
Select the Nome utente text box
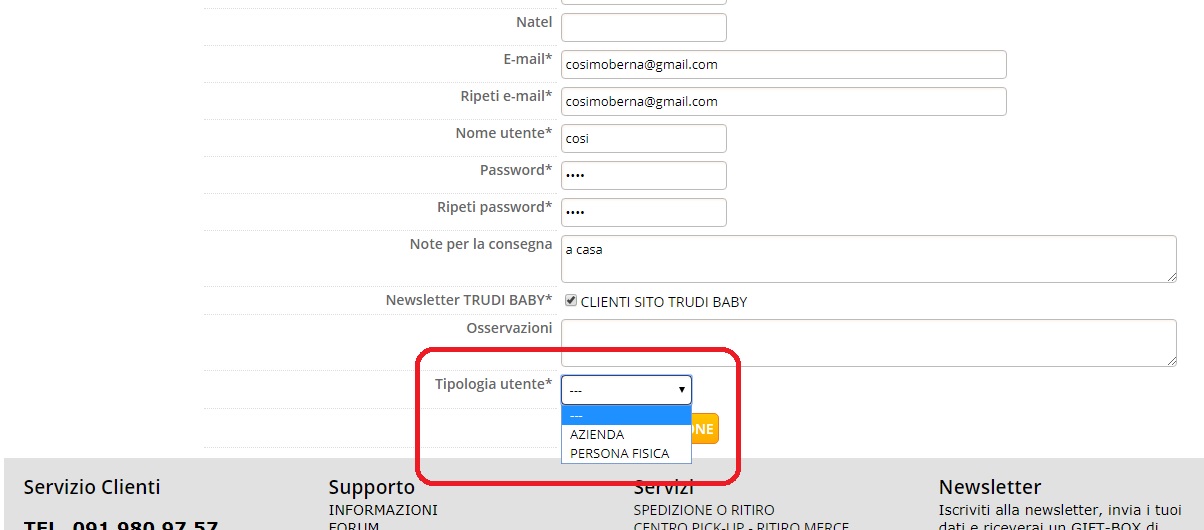tap(643, 139)
